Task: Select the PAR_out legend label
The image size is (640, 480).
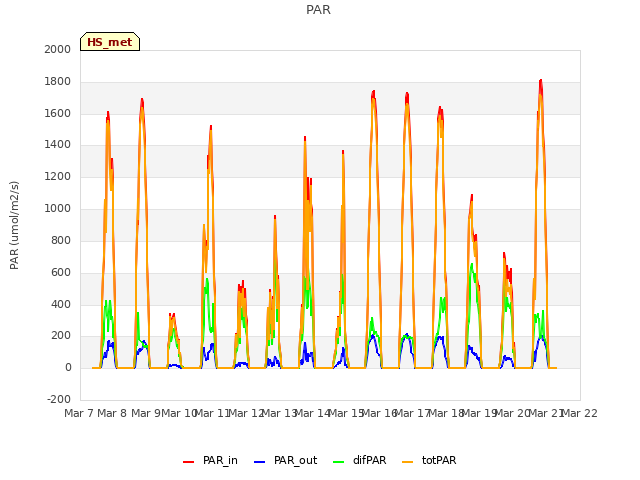Action: 296,461
